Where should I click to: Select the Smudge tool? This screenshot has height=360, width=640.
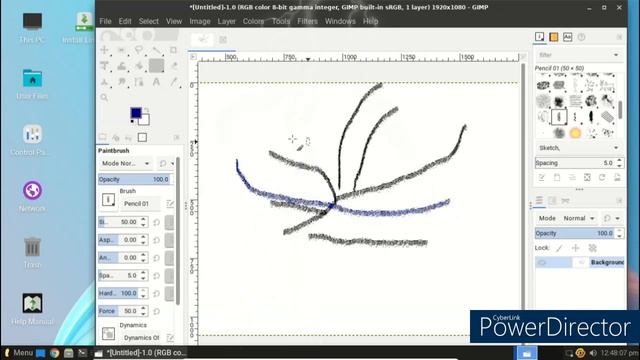[x=122, y=82]
